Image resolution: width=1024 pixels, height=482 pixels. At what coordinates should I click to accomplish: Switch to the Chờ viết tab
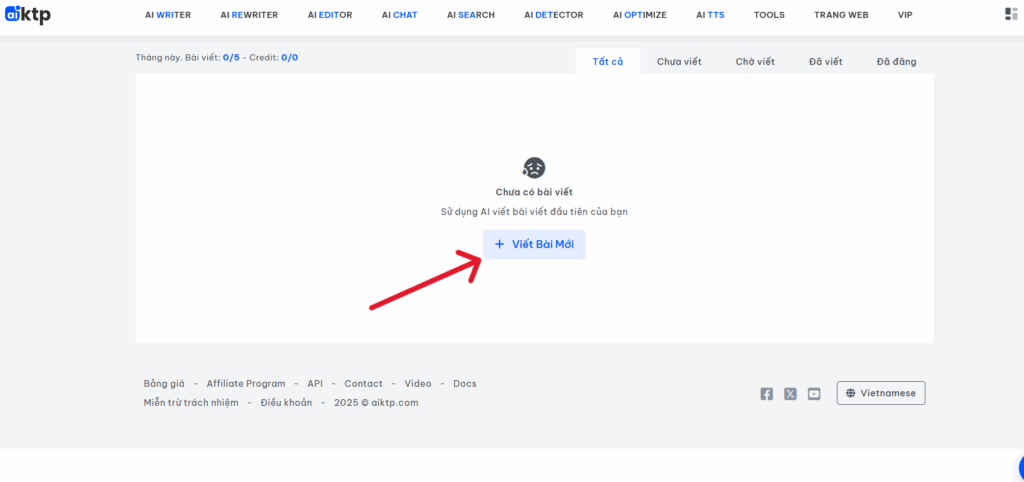click(755, 61)
